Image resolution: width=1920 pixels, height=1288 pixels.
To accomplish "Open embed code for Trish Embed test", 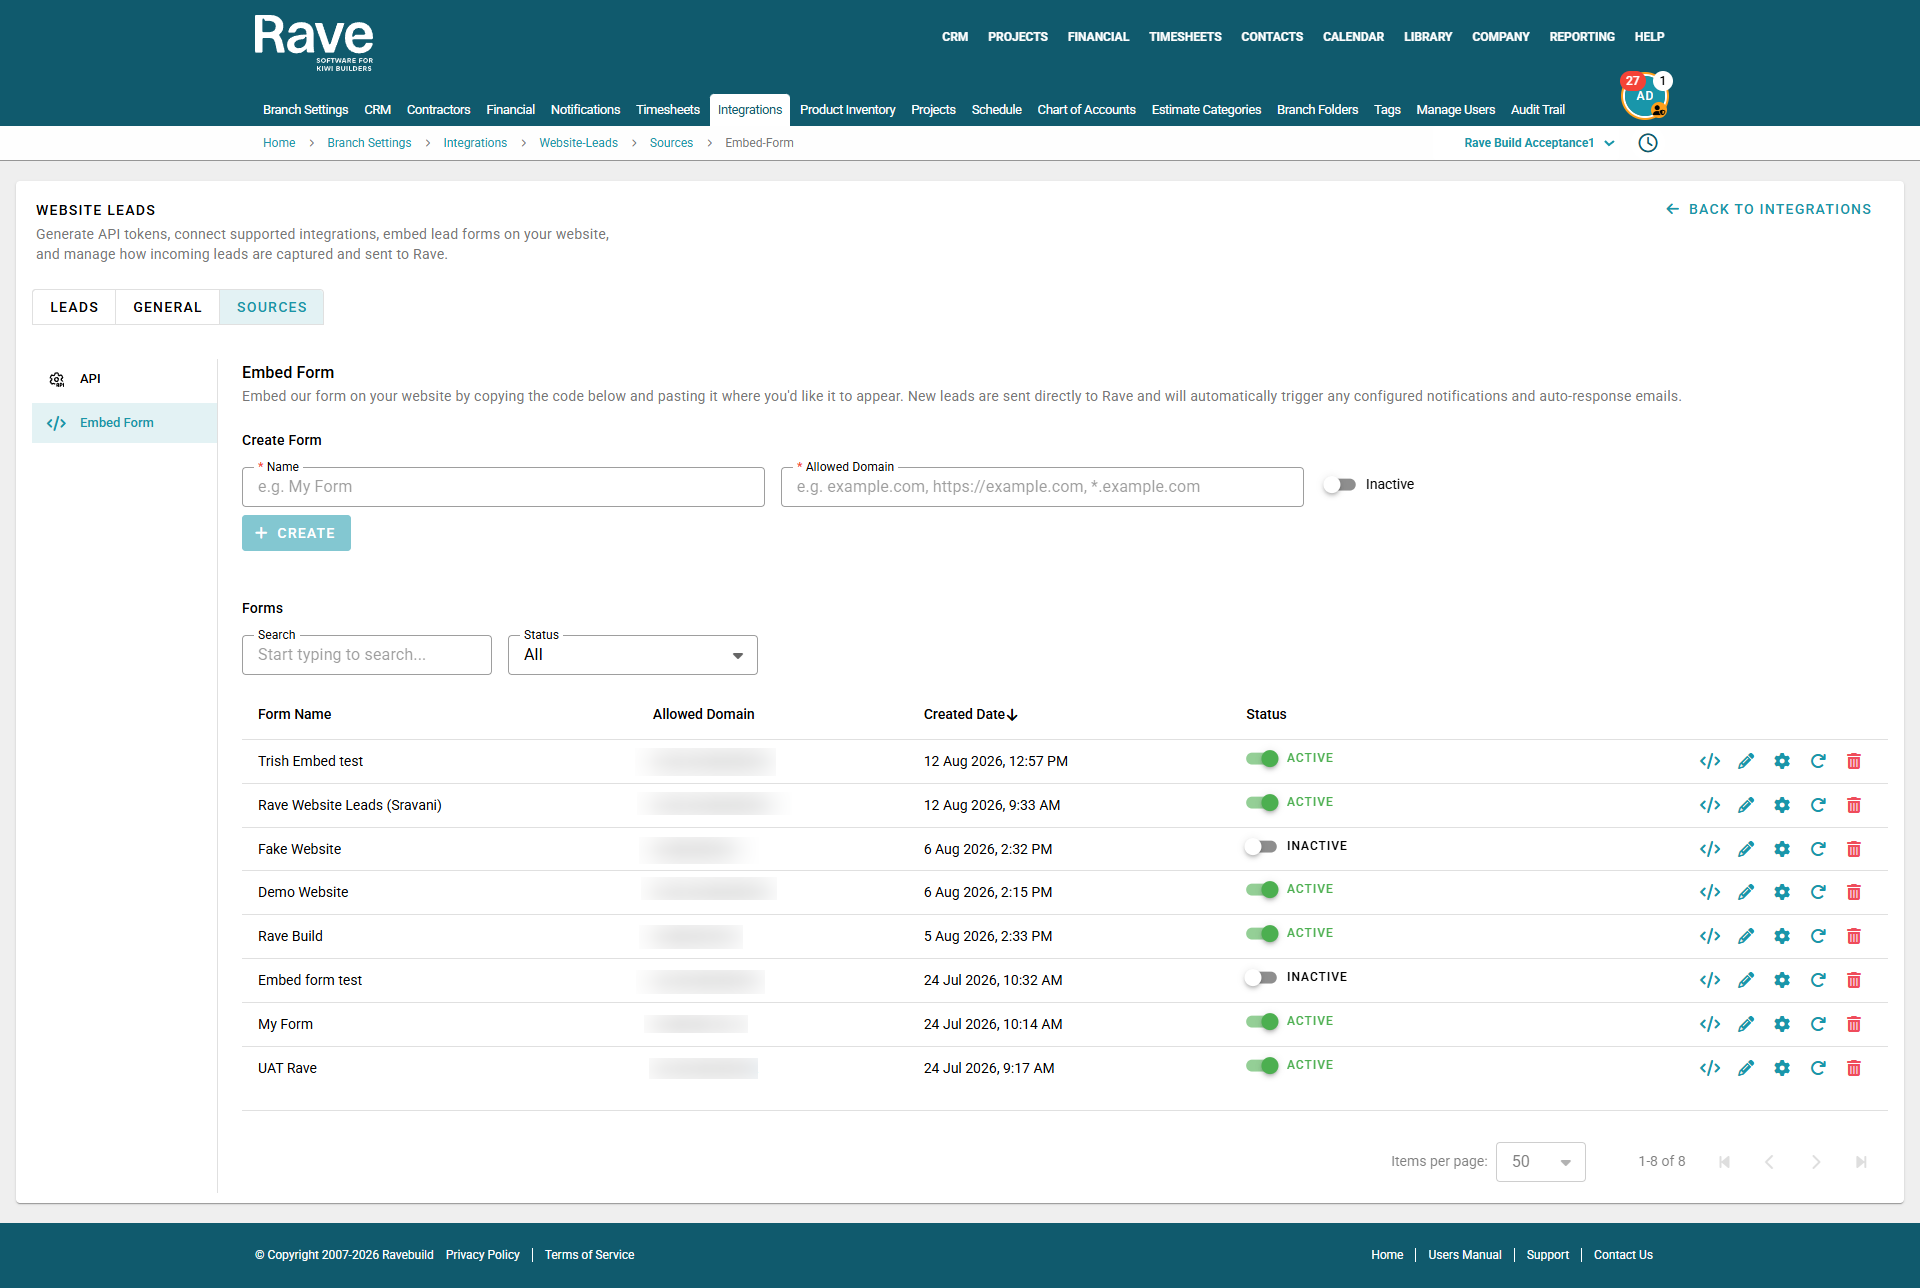I will click(1710, 761).
